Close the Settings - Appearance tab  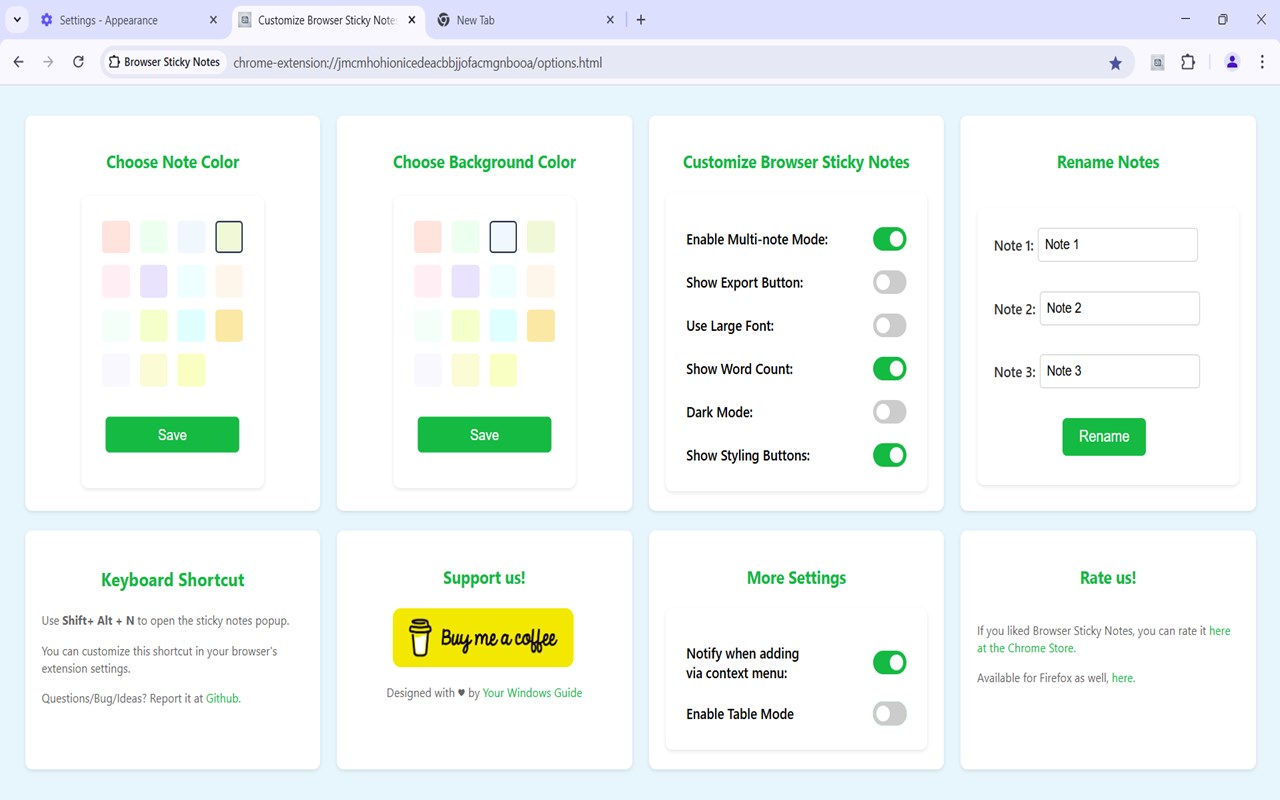(213, 20)
